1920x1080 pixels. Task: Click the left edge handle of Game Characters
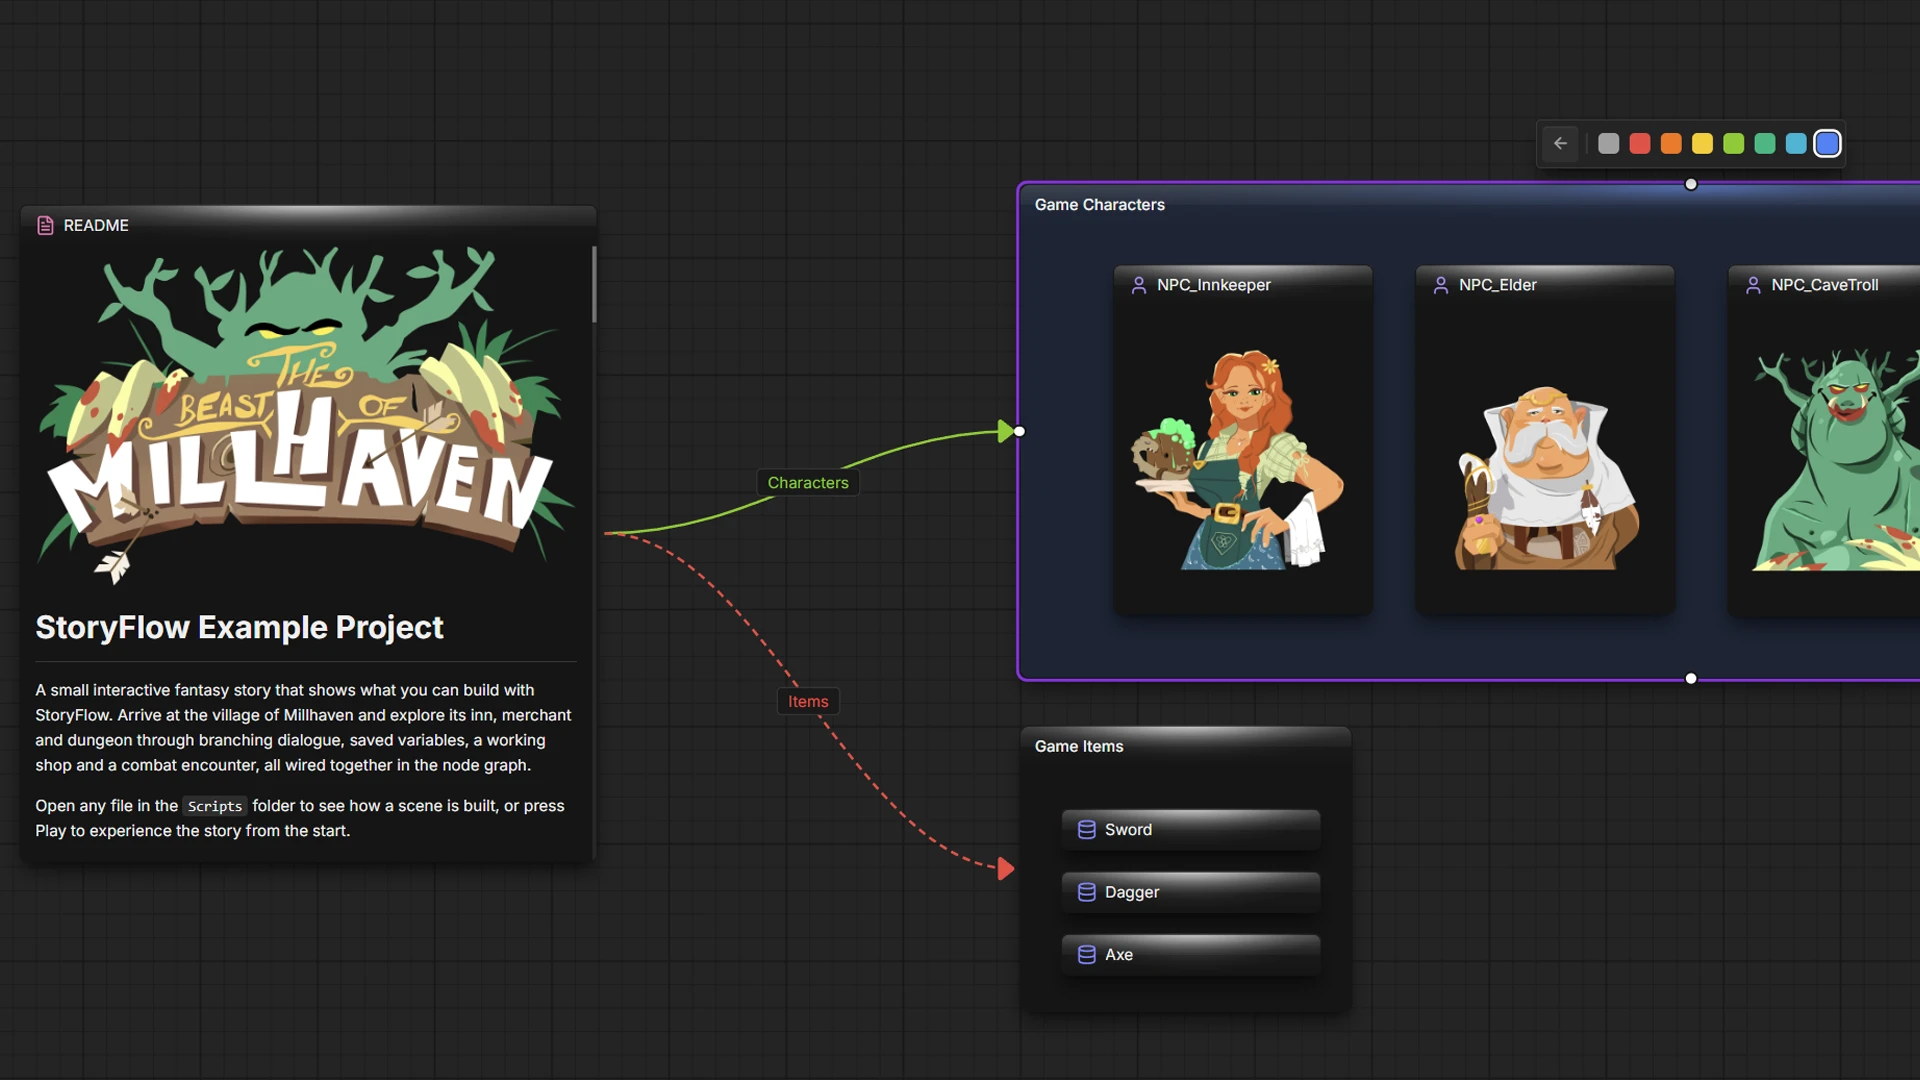coord(1019,432)
